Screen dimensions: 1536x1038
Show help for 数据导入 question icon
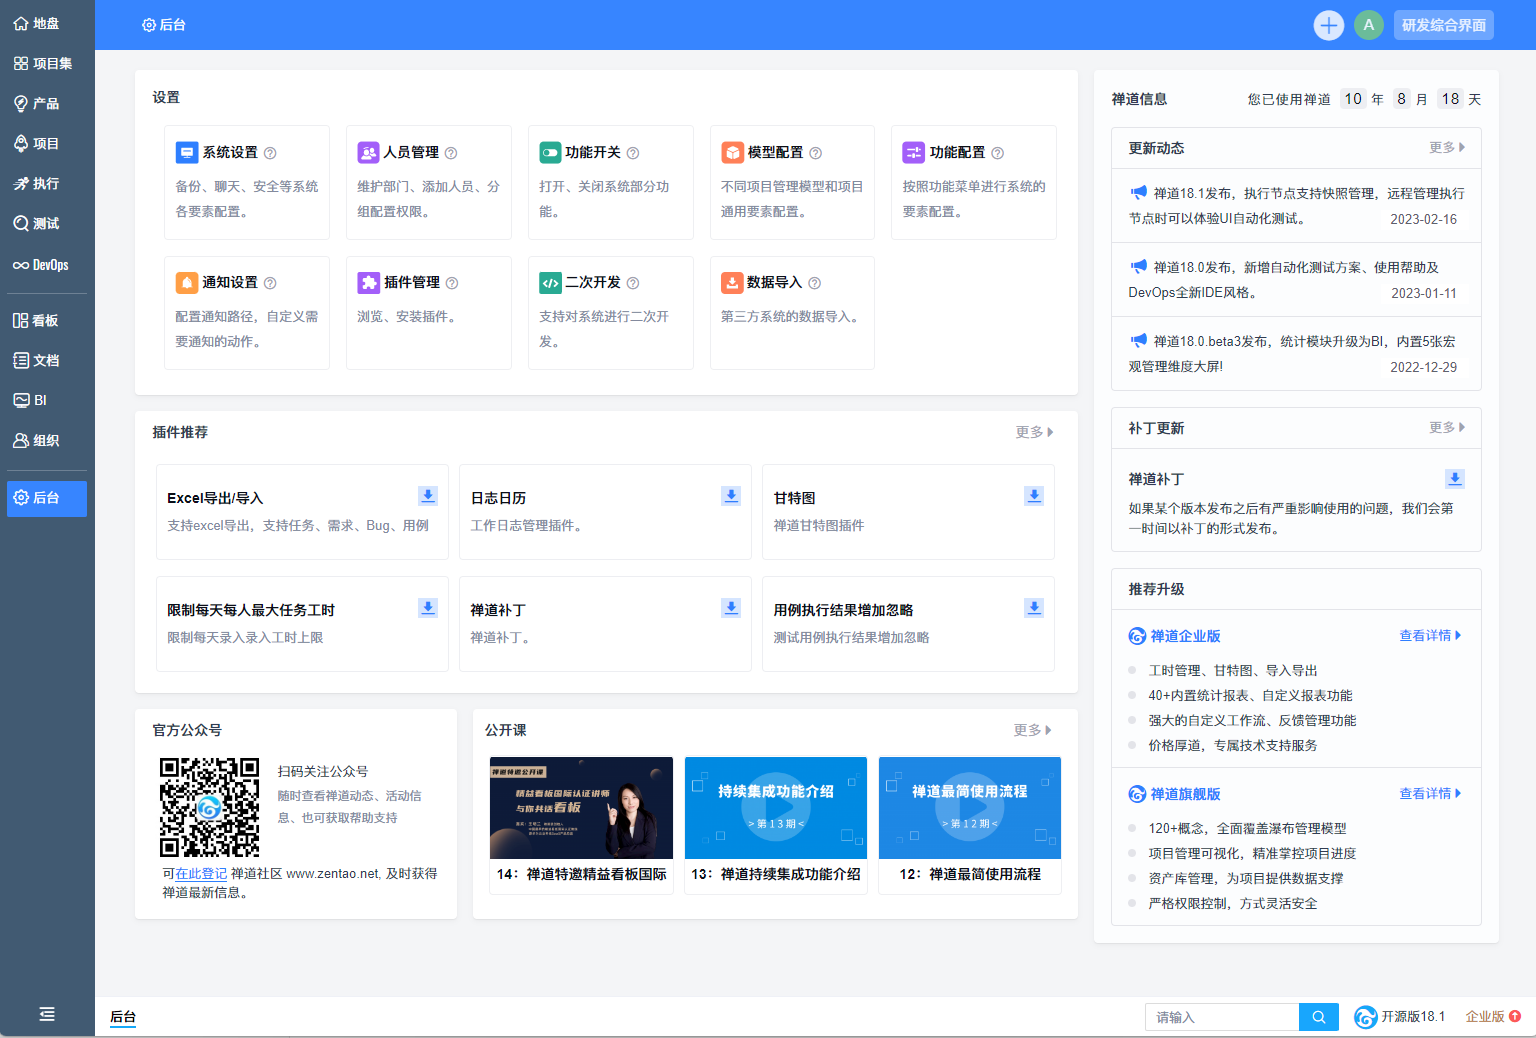815,283
